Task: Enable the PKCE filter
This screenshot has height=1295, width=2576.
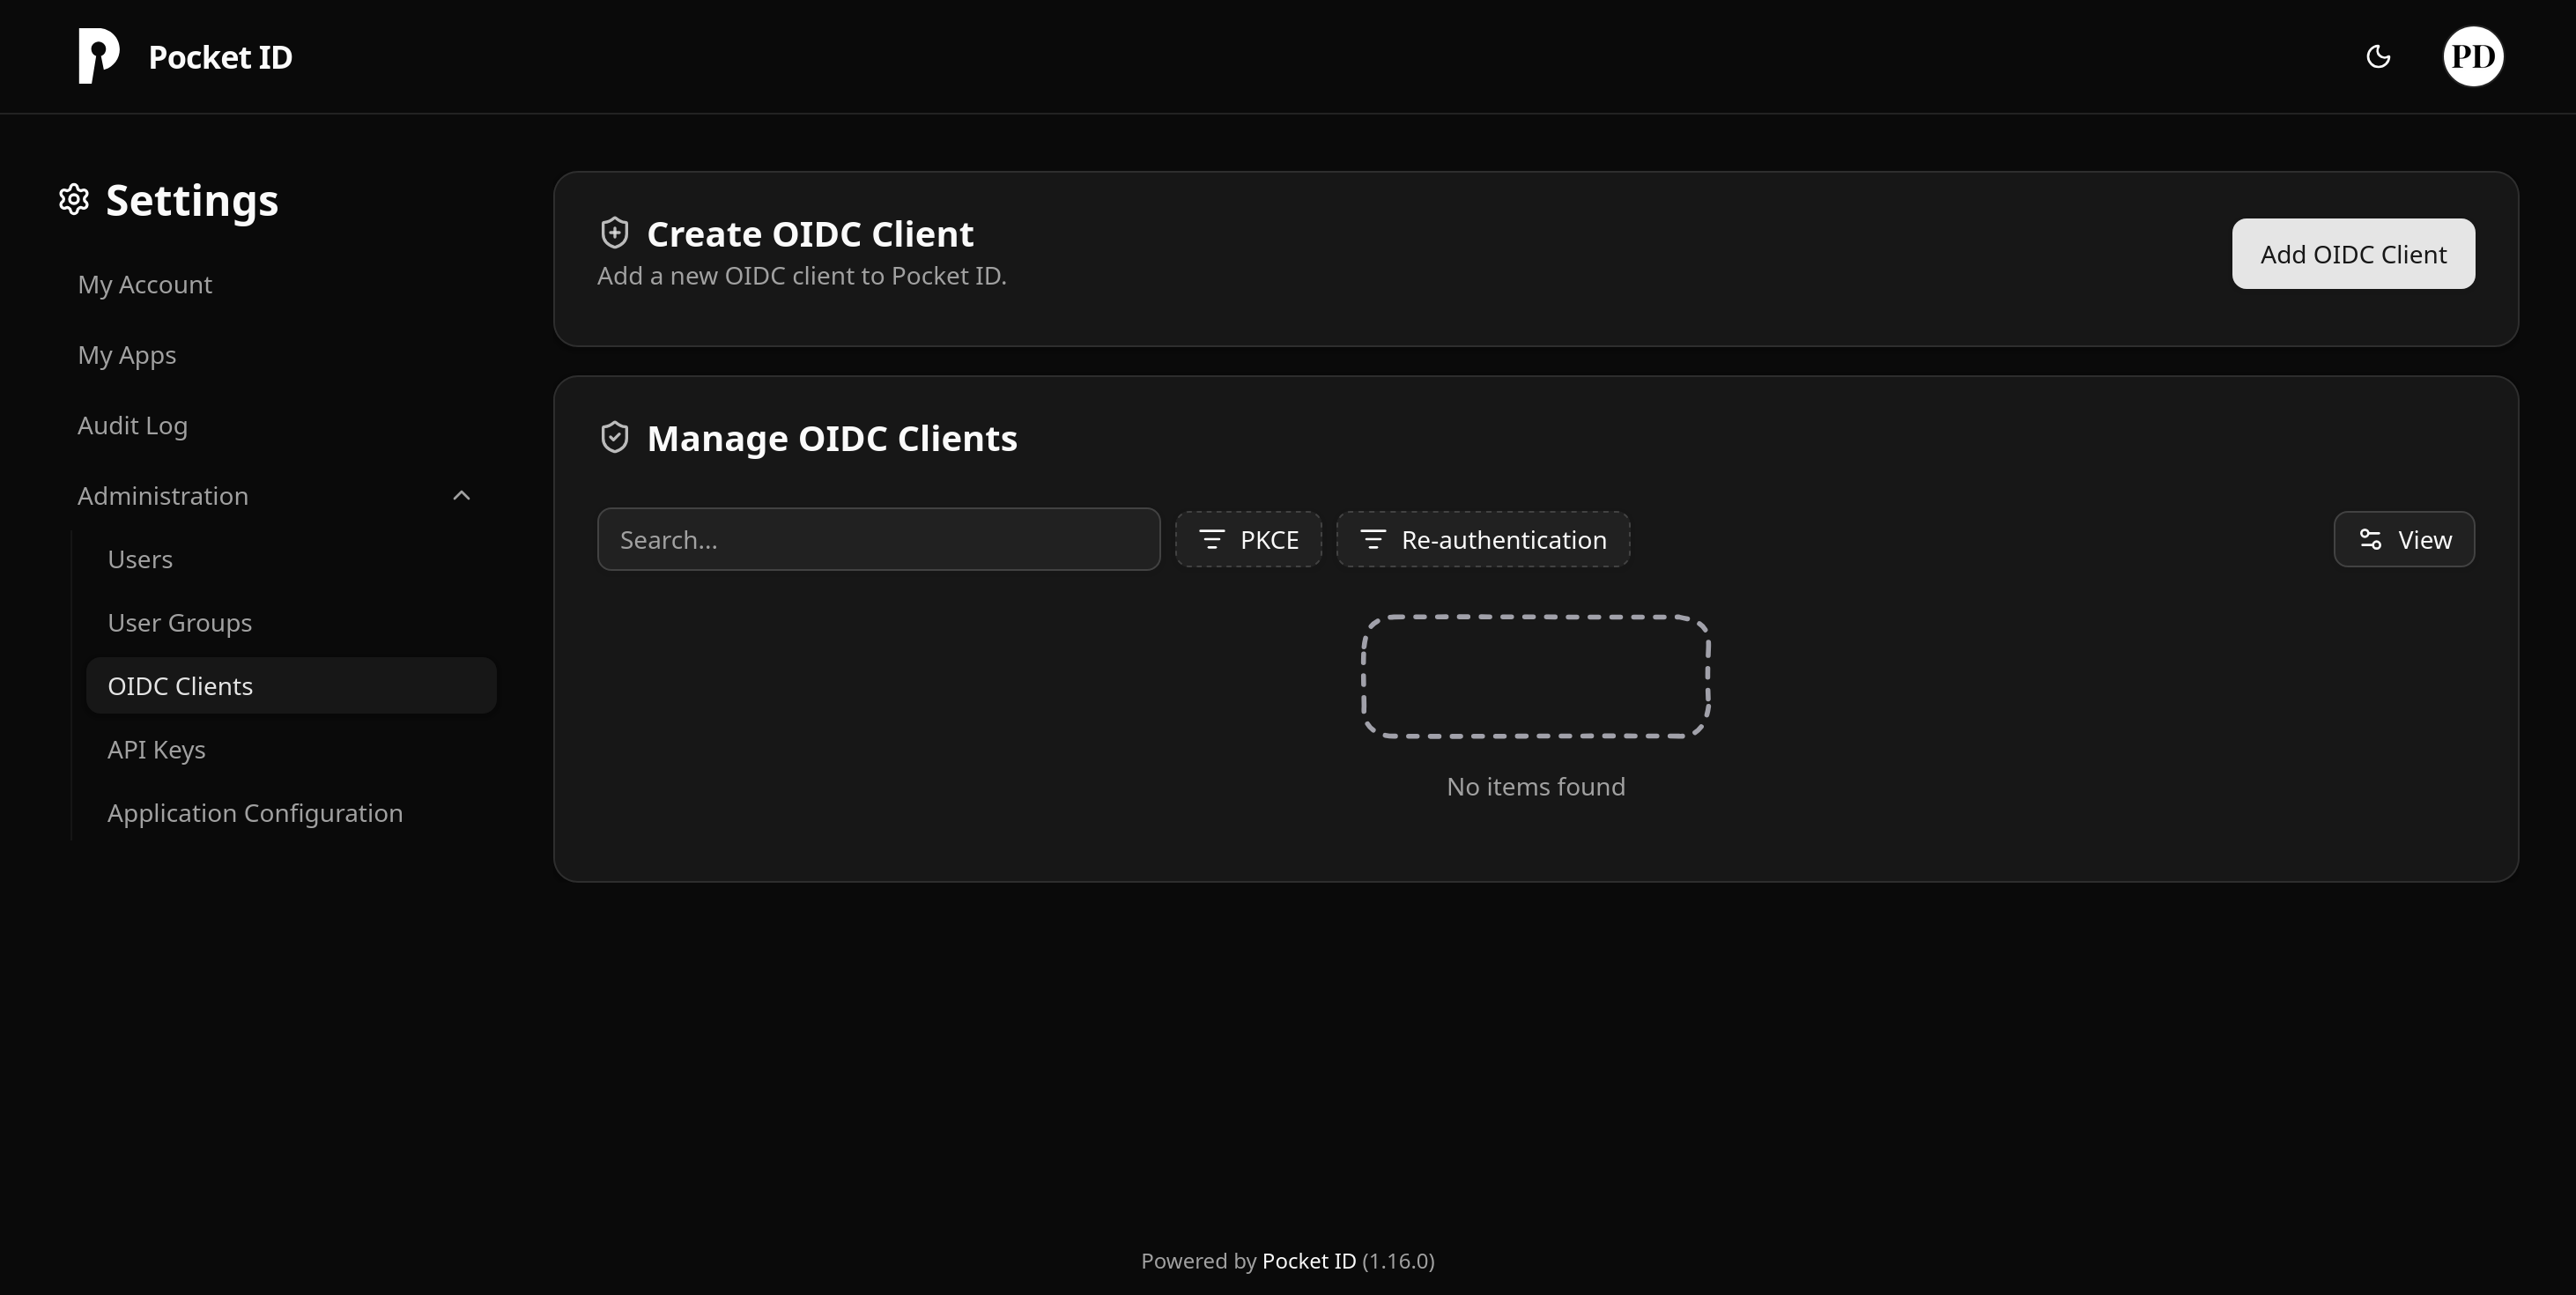Action: point(1248,539)
